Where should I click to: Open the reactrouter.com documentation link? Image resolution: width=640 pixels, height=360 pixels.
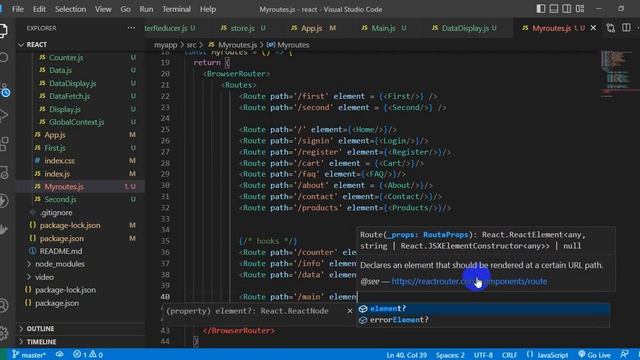click(x=469, y=281)
